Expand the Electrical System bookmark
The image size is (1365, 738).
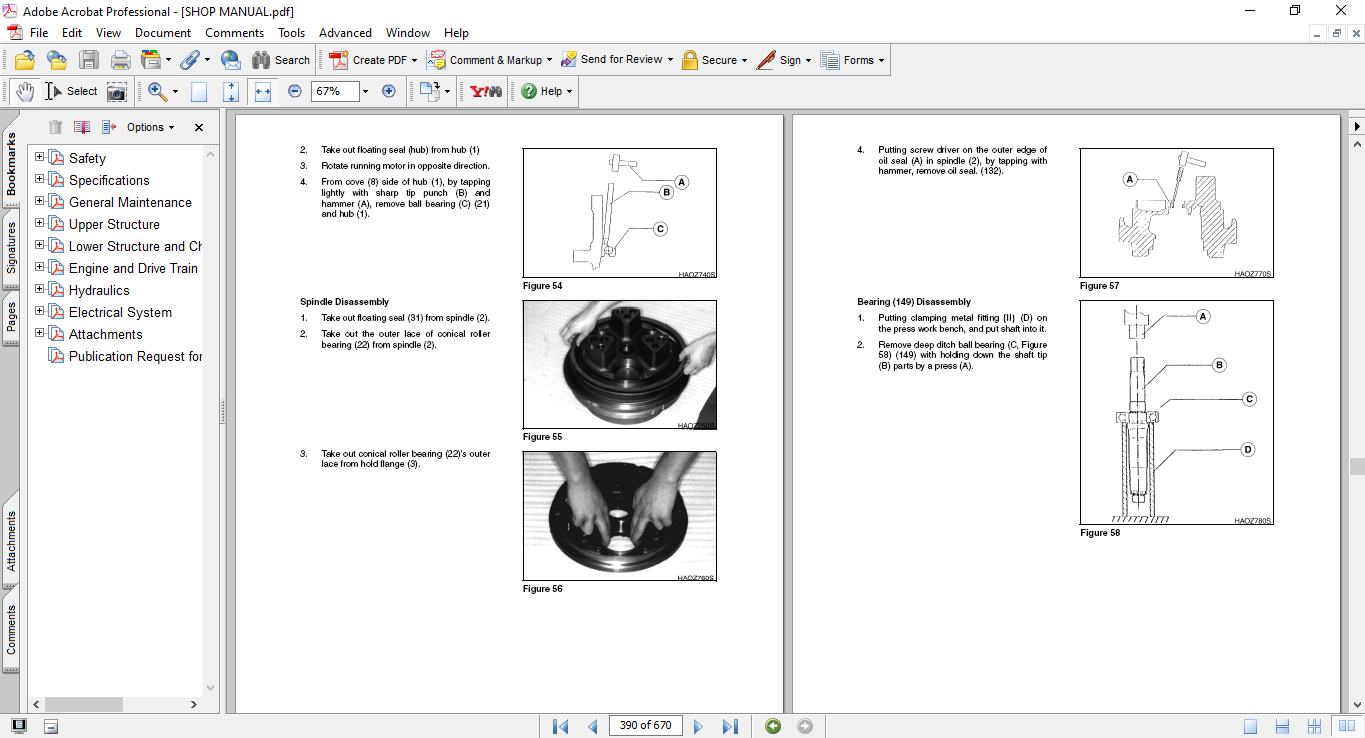coord(40,312)
